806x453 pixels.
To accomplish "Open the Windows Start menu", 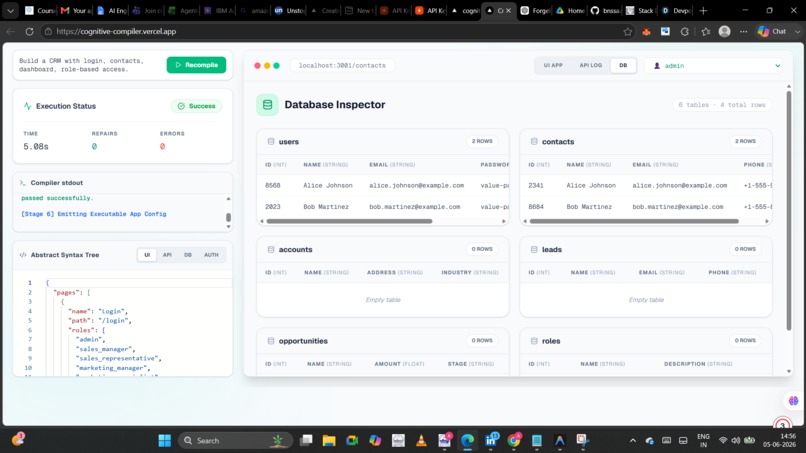I will 164,441.
